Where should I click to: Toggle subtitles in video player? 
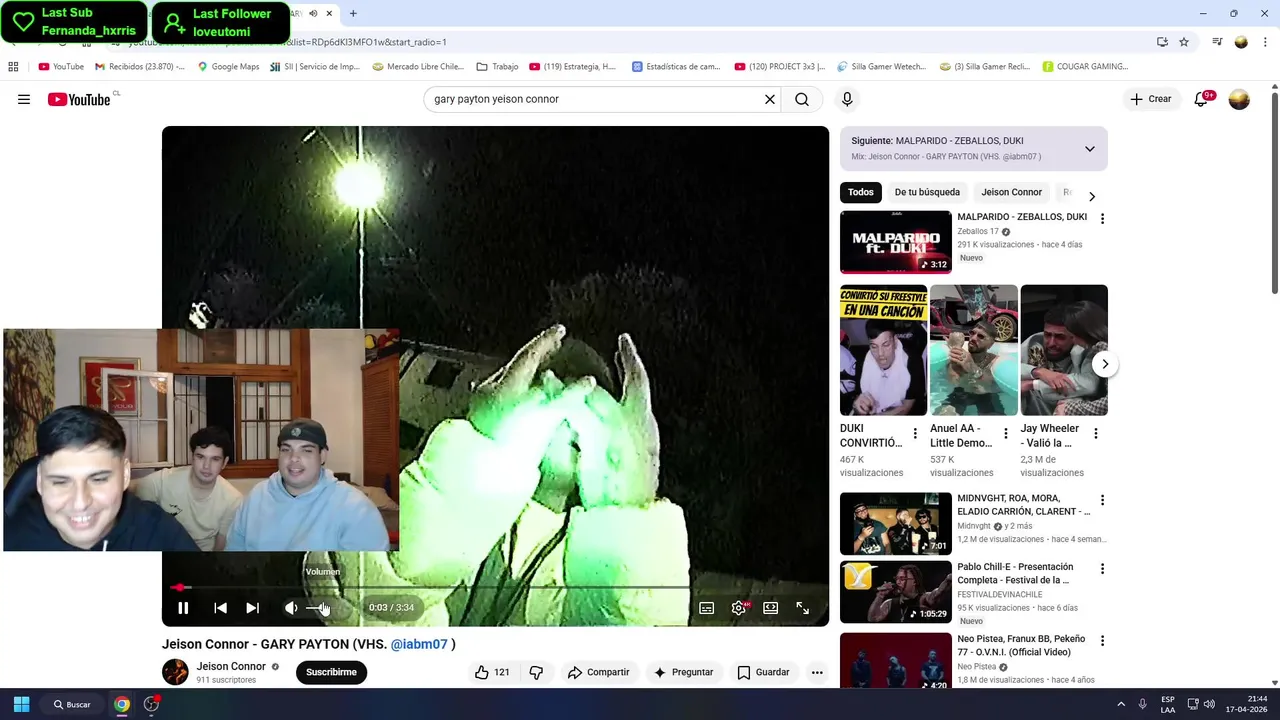pyautogui.click(x=707, y=608)
